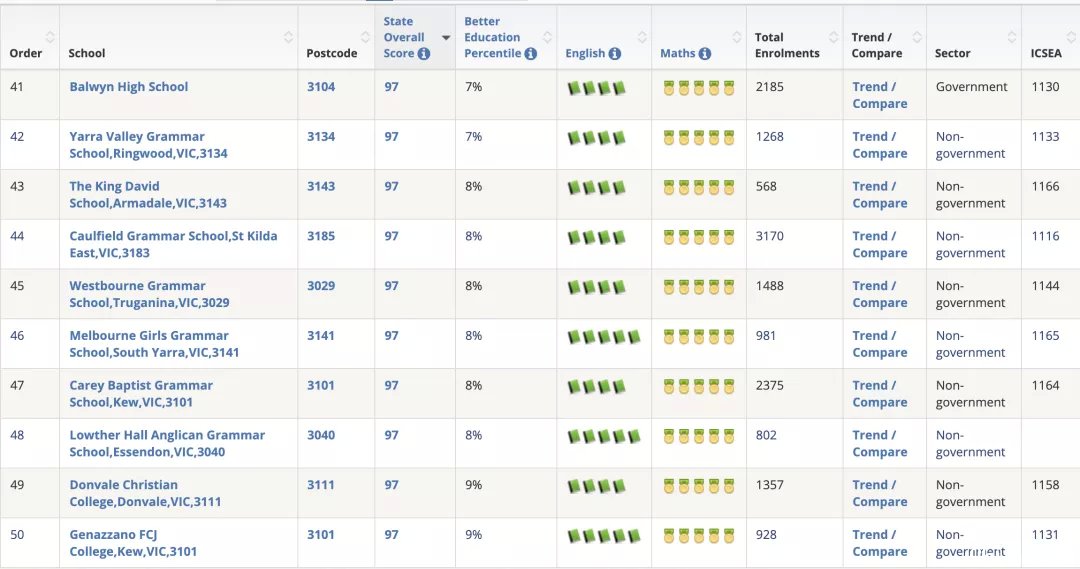Click English book rating for Westbourne Grammar row
This screenshot has height=569, width=1080.
click(x=596, y=287)
